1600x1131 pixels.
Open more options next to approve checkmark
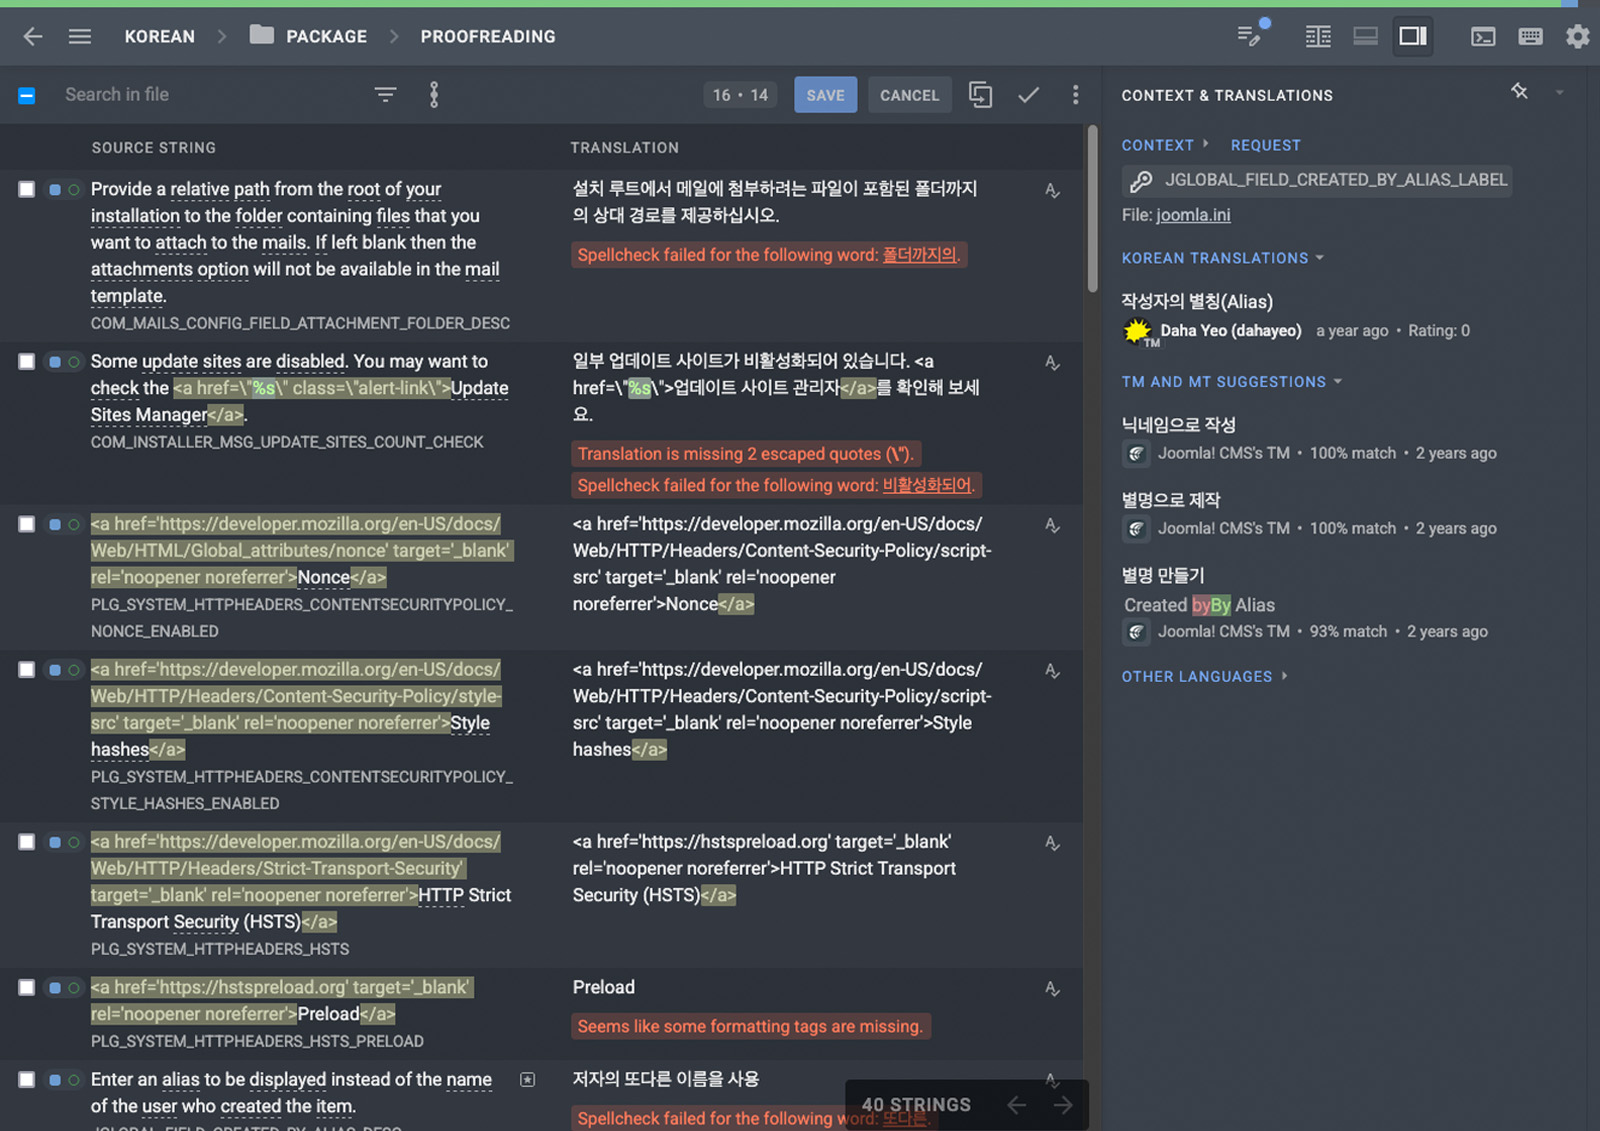coord(1075,95)
